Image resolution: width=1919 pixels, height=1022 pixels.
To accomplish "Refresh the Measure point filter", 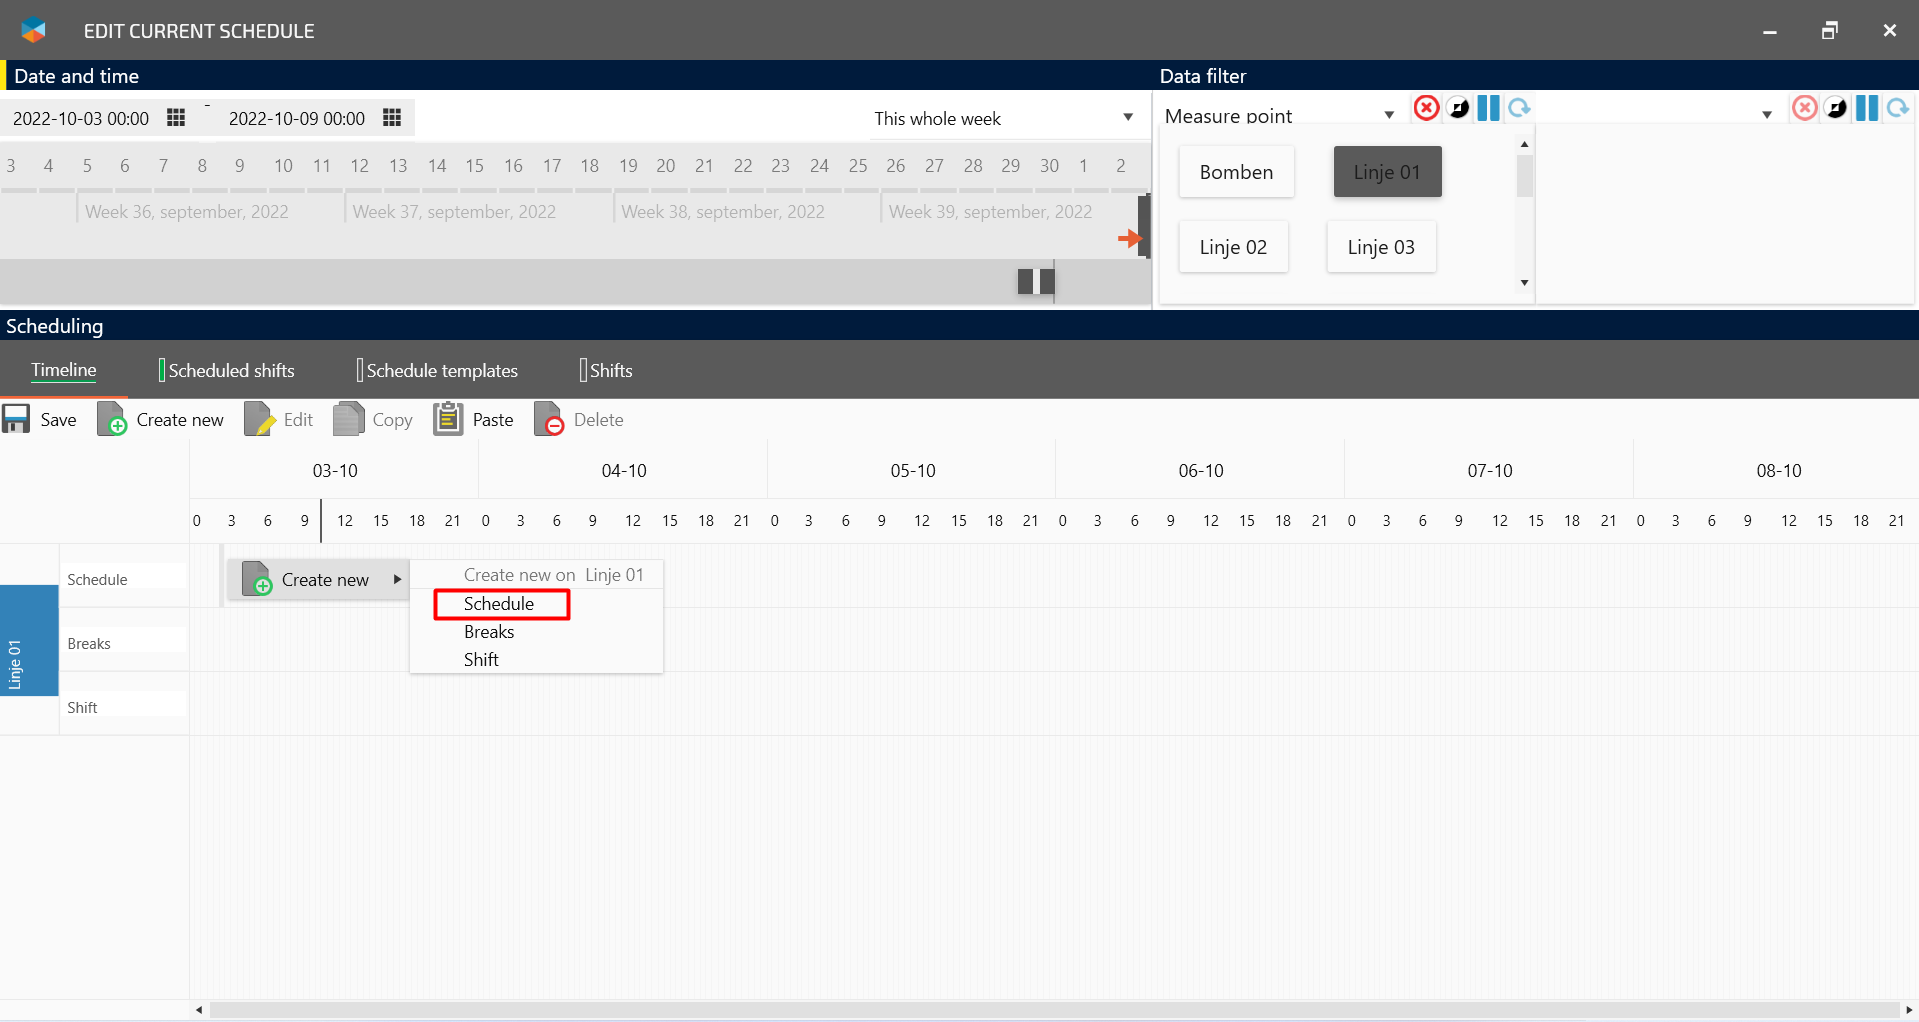I will [x=1519, y=108].
